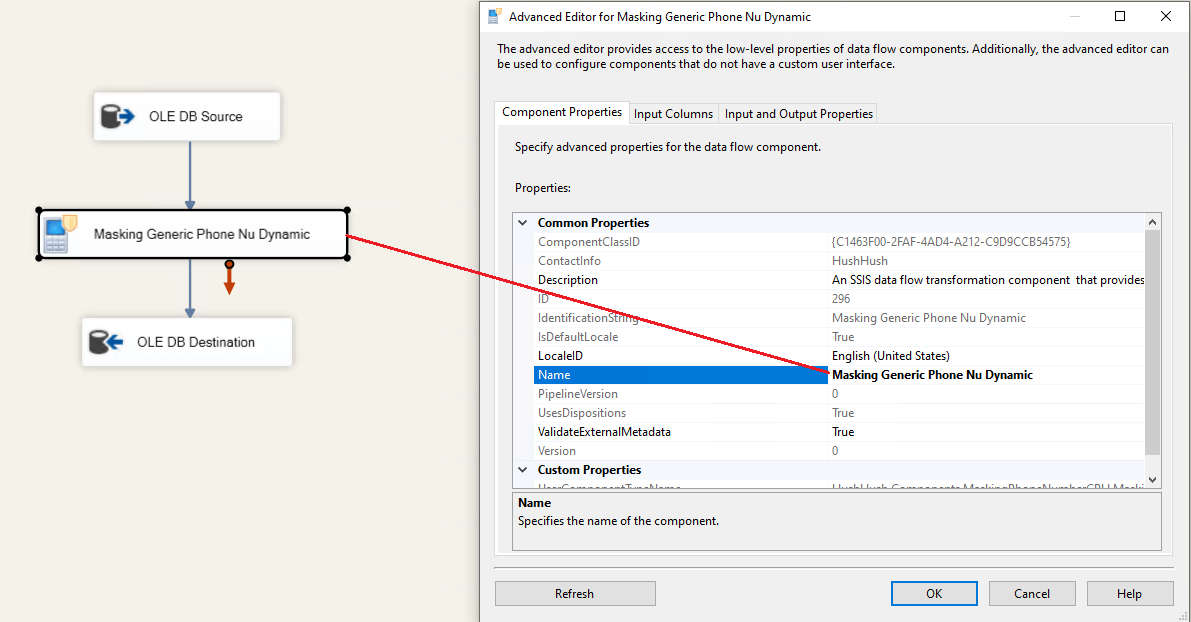
Task: Collapse the Common Properties section
Action: pos(523,223)
